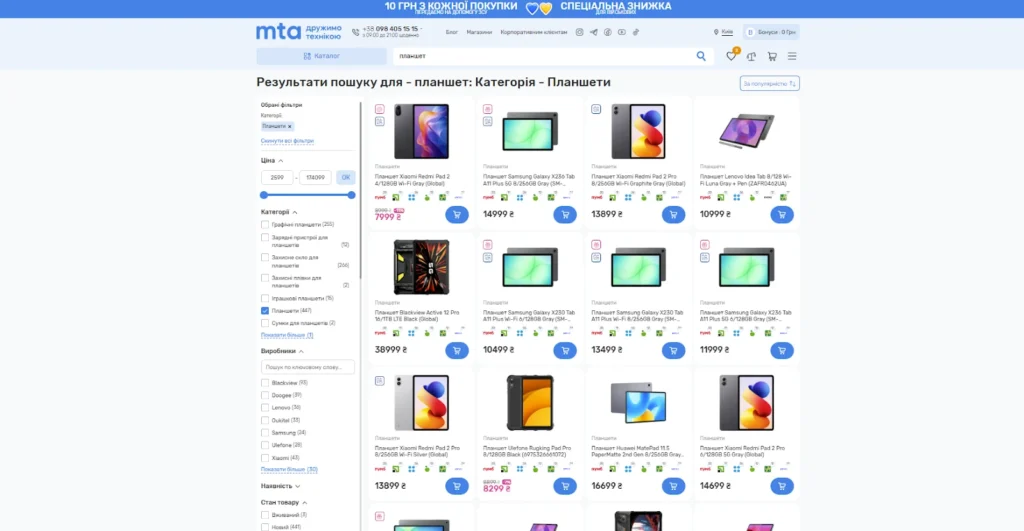1024x531 pixels.
Task: Reset filters via Скинути всі фільтри link
Action: coord(287,141)
